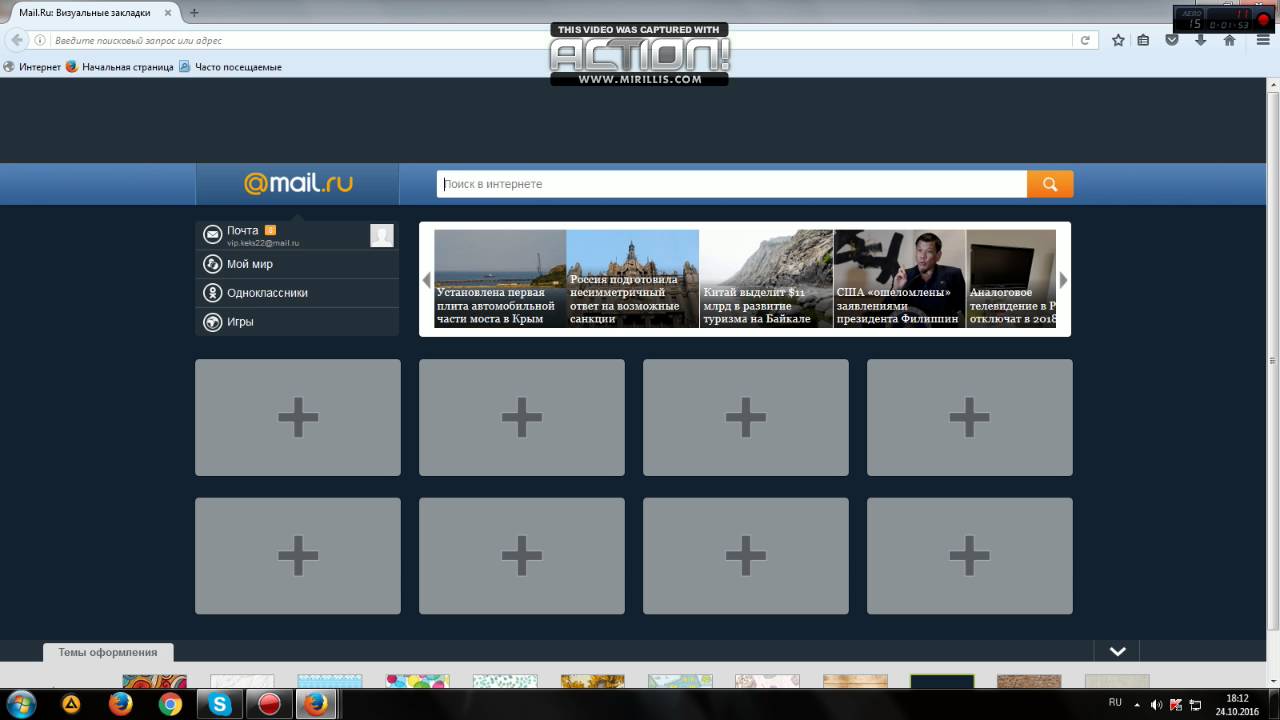Image resolution: width=1280 pixels, height=720 pixels.
Task: Close the Mail.Ru browser tab
Action: coord(168,13)
